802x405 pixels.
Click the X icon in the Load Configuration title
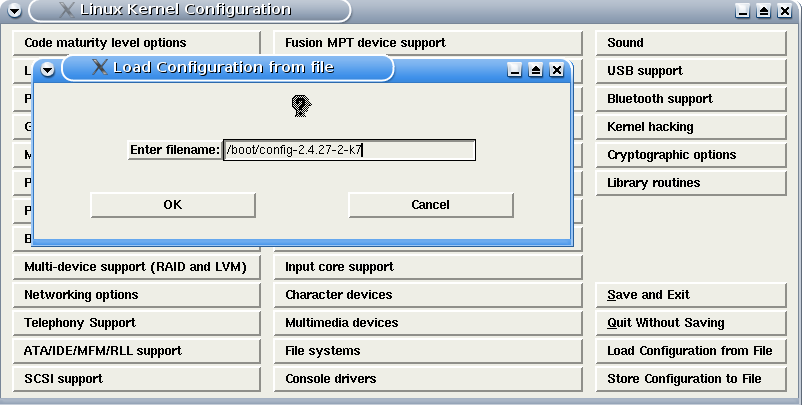click(x=100, y=67)
